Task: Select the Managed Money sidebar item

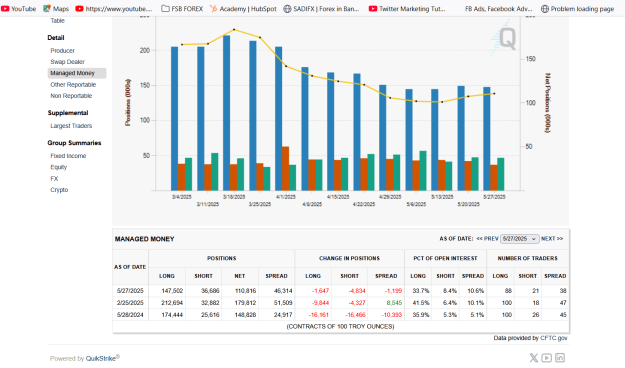Action: (x=77, y=73)
